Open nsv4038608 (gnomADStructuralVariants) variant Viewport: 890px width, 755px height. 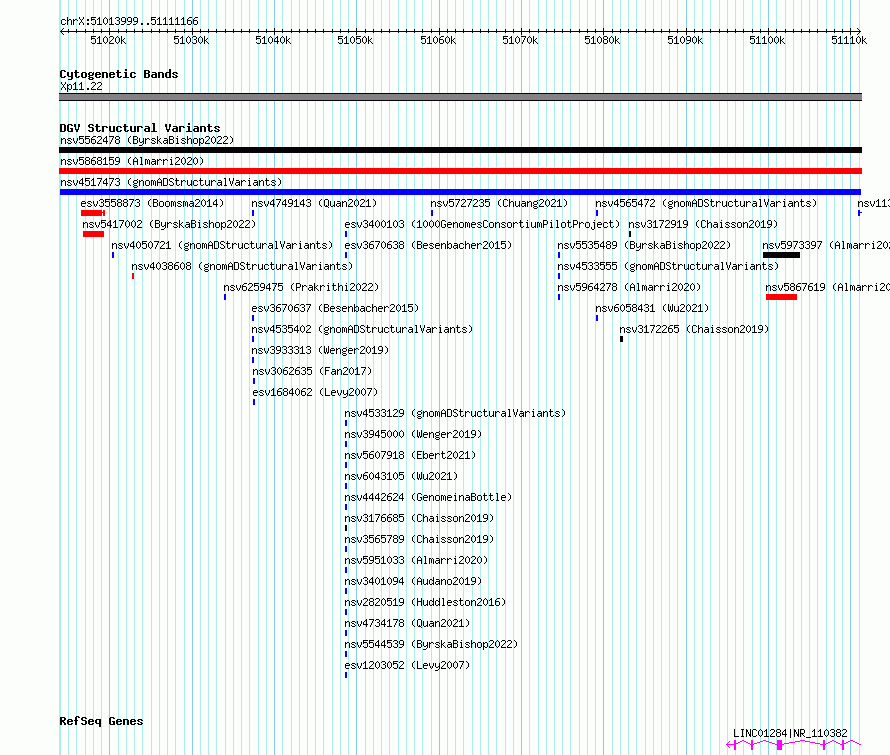242,266
